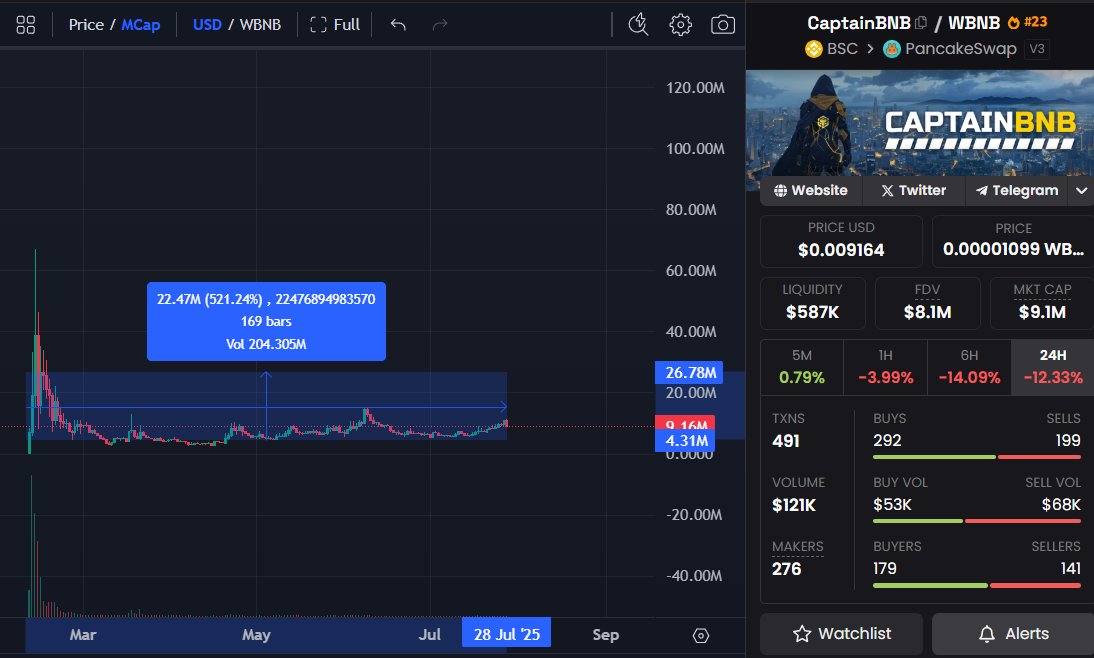Click the CaptainBNB token name title
The height and width of the screenshot is (658, 1094).
tap(859, 23)
